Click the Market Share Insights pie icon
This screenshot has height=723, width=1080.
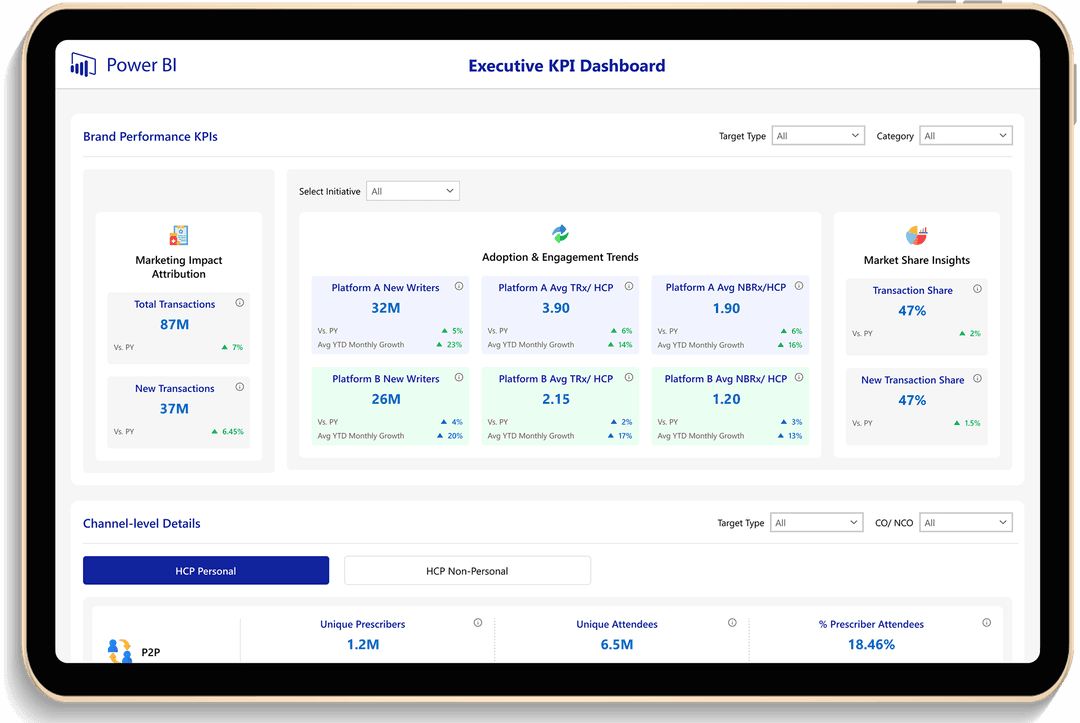(916, 236)
